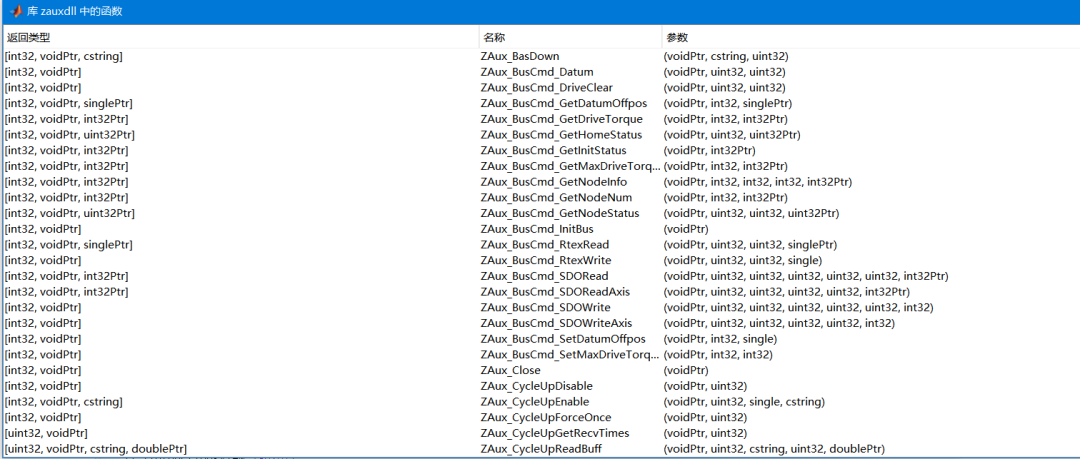Screen dimensions: 1080x459
Task: Click ZAux_BusCmd_RtexRead return type cell
Action: coord(68,245)
